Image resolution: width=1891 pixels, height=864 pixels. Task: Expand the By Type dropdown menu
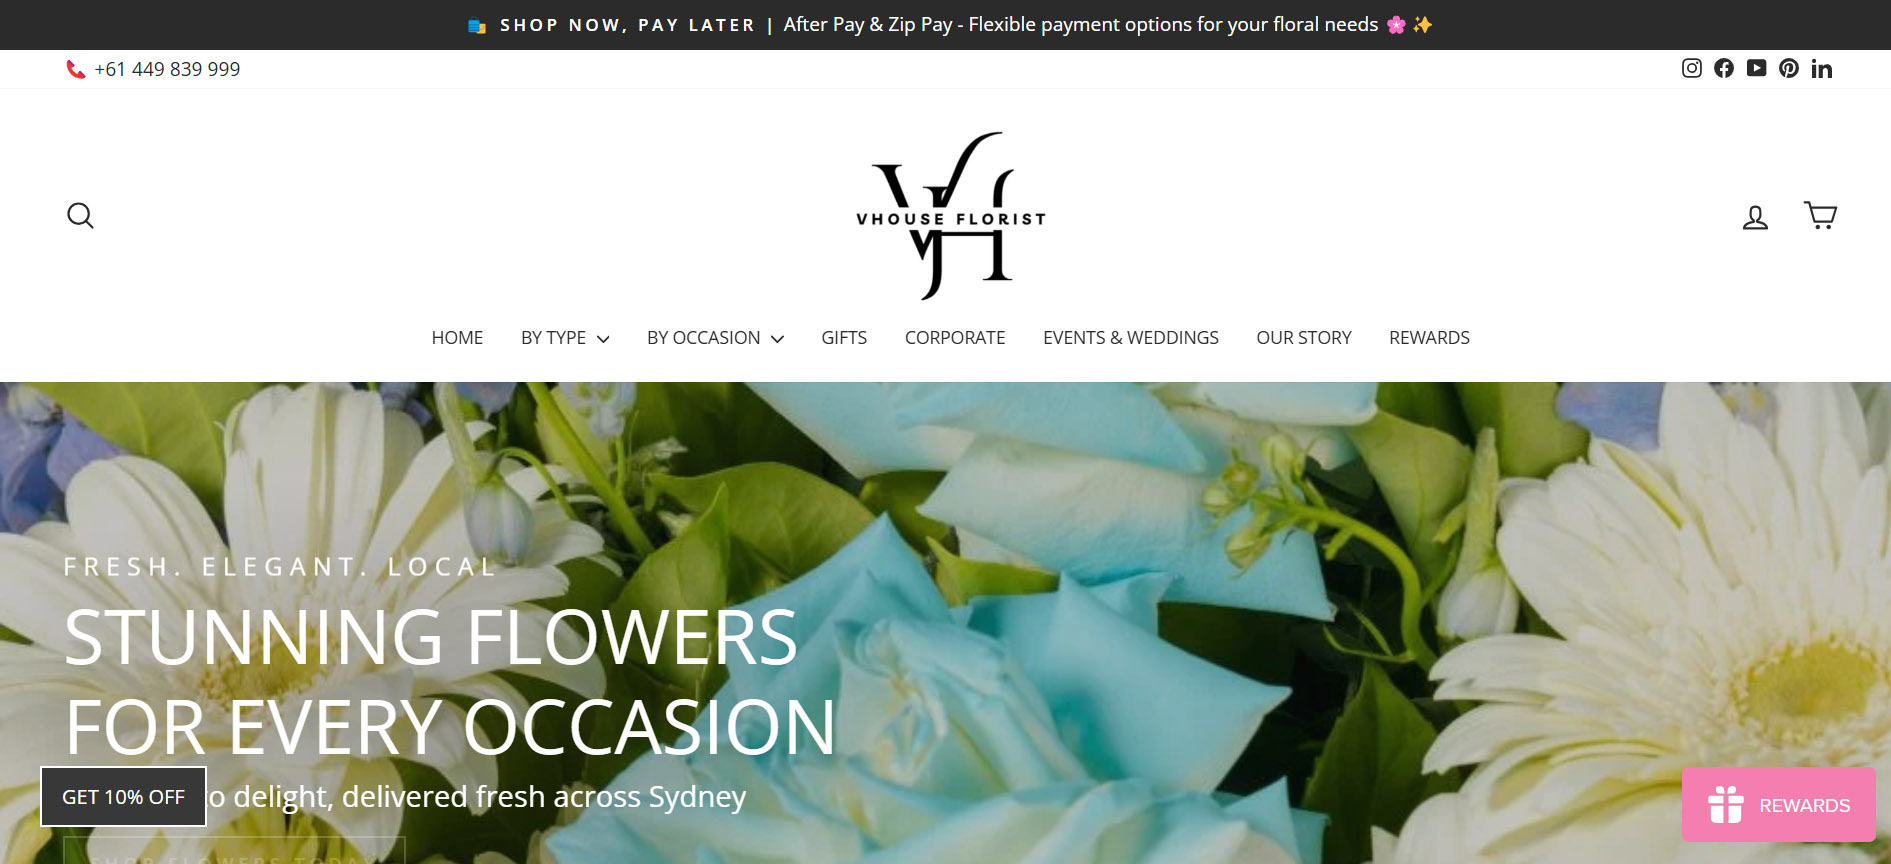[x=565, y=338]
